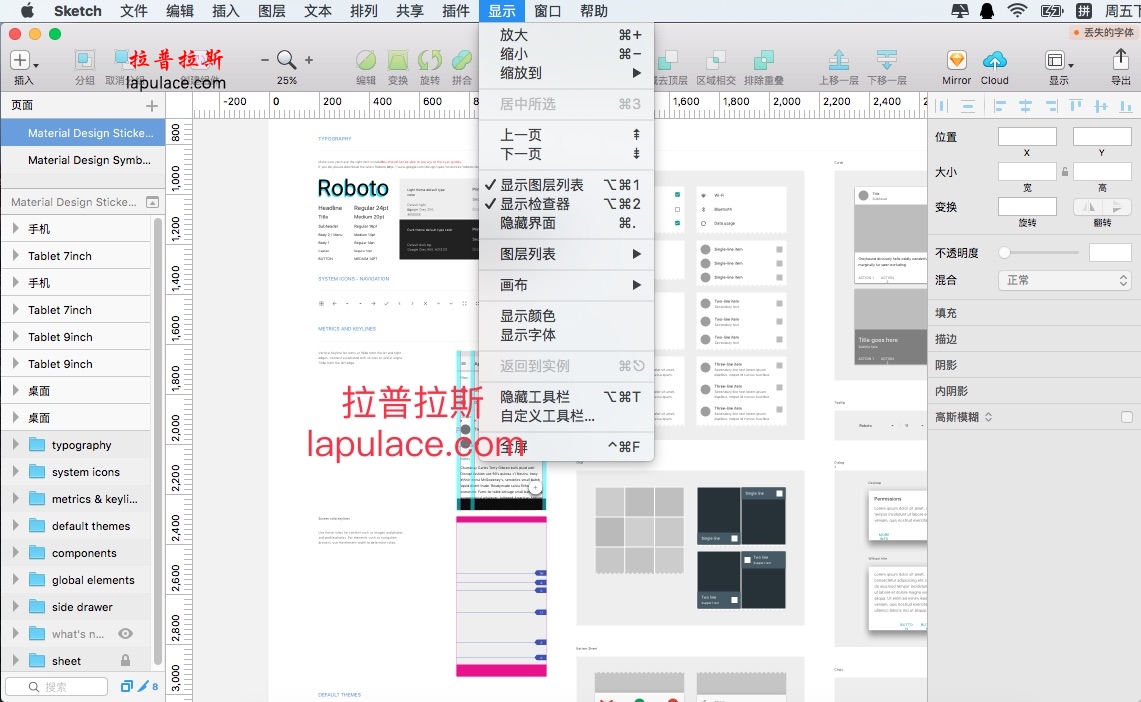This screenshot has height=702, width=1141.
Task: Click the align top edges icon
Action: (1076, 106)
